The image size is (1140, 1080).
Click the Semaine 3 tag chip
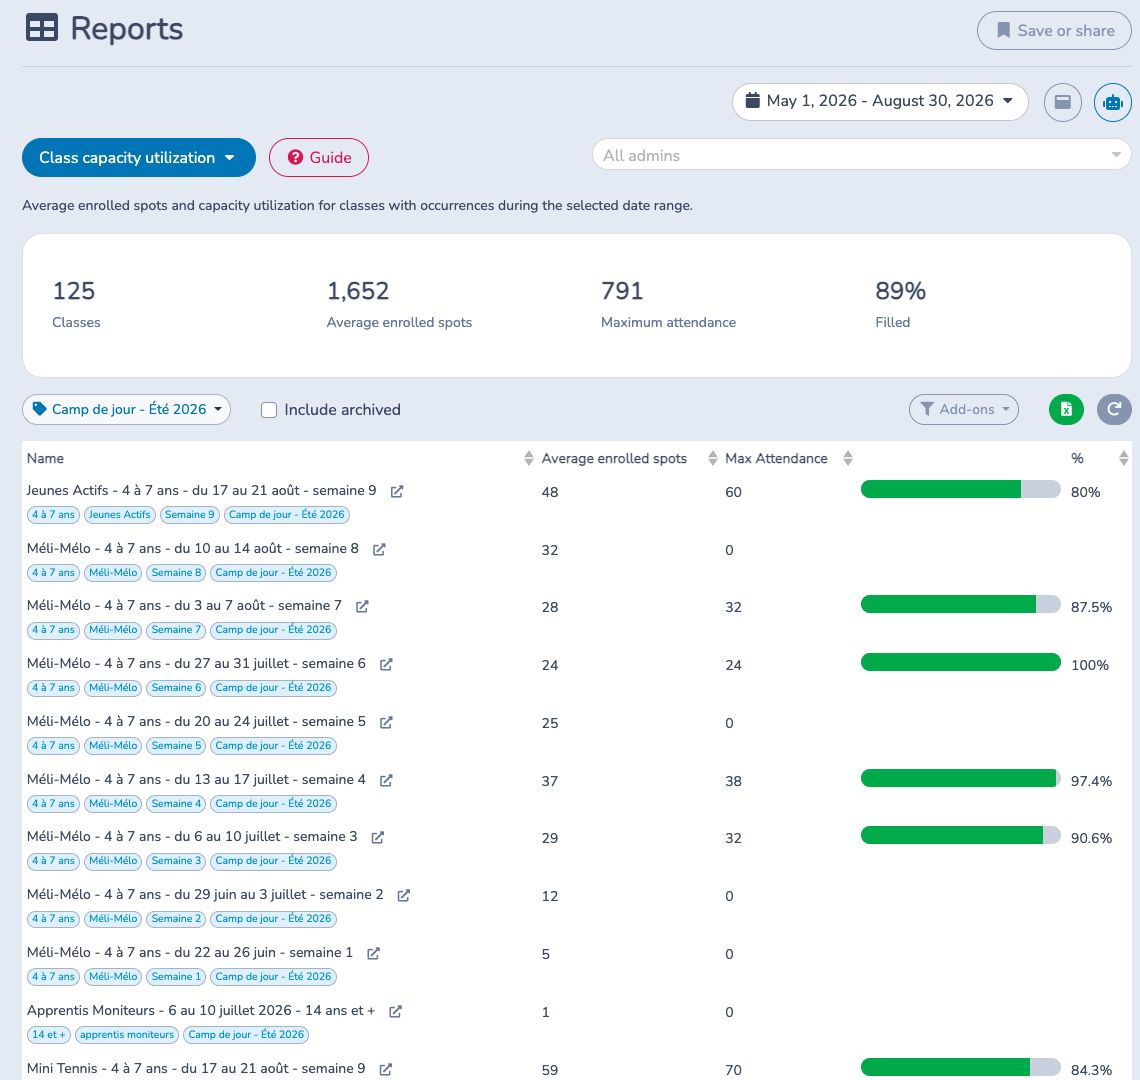[x=176, y=861]
